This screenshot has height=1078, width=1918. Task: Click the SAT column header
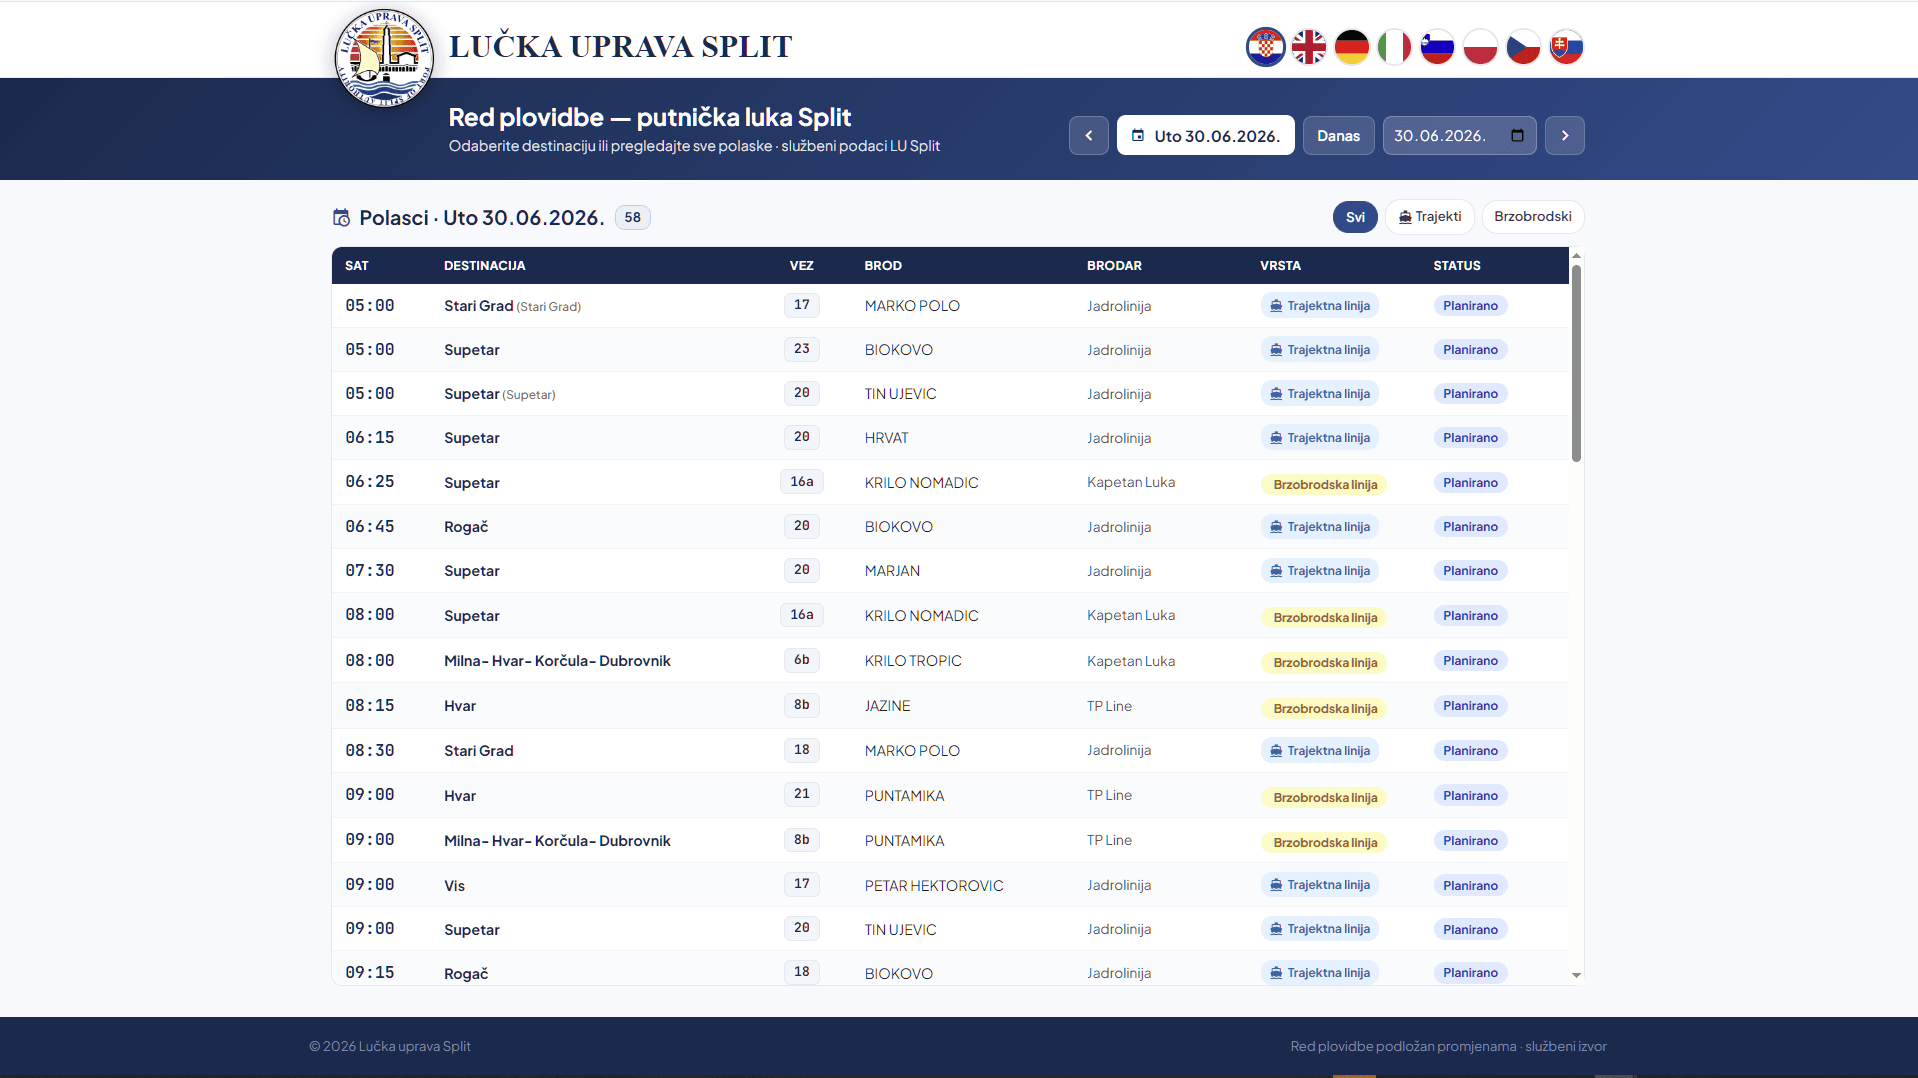click(357, 266)
